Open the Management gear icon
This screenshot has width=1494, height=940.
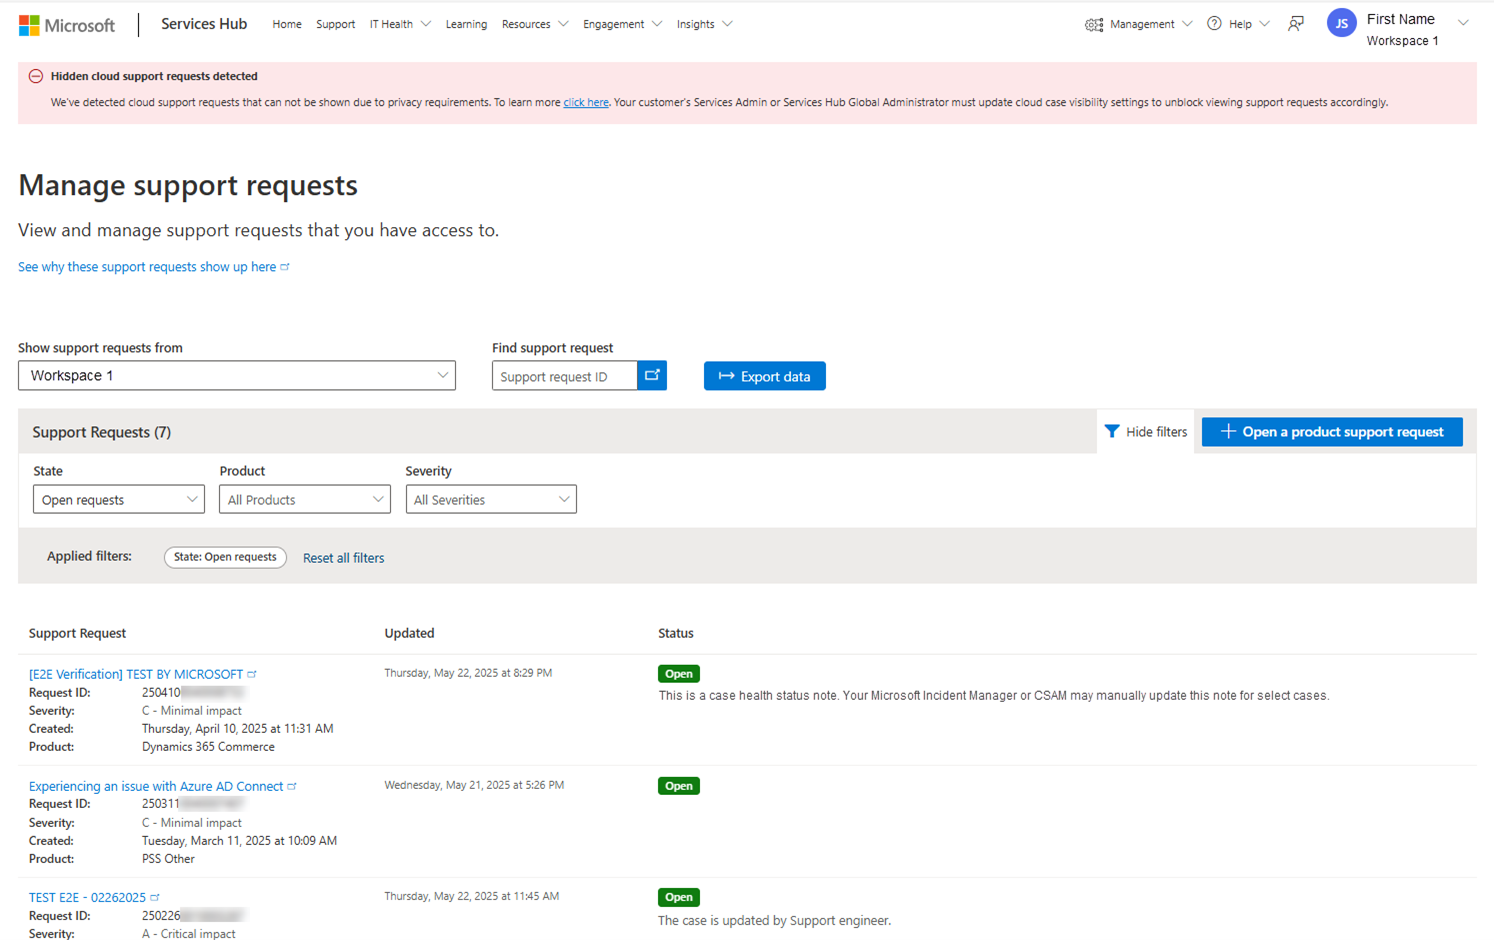point(1094,24)
